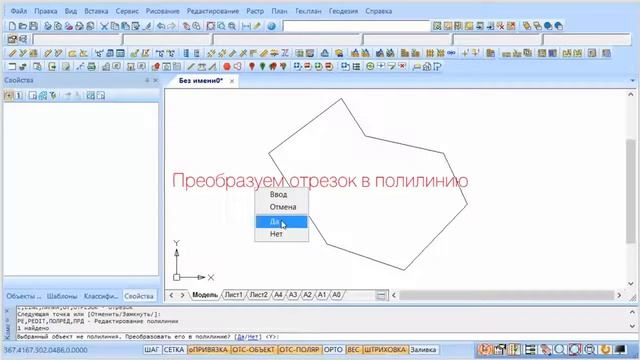Click the Cut scissors icon
640x360 pixels.
point(104,26)
